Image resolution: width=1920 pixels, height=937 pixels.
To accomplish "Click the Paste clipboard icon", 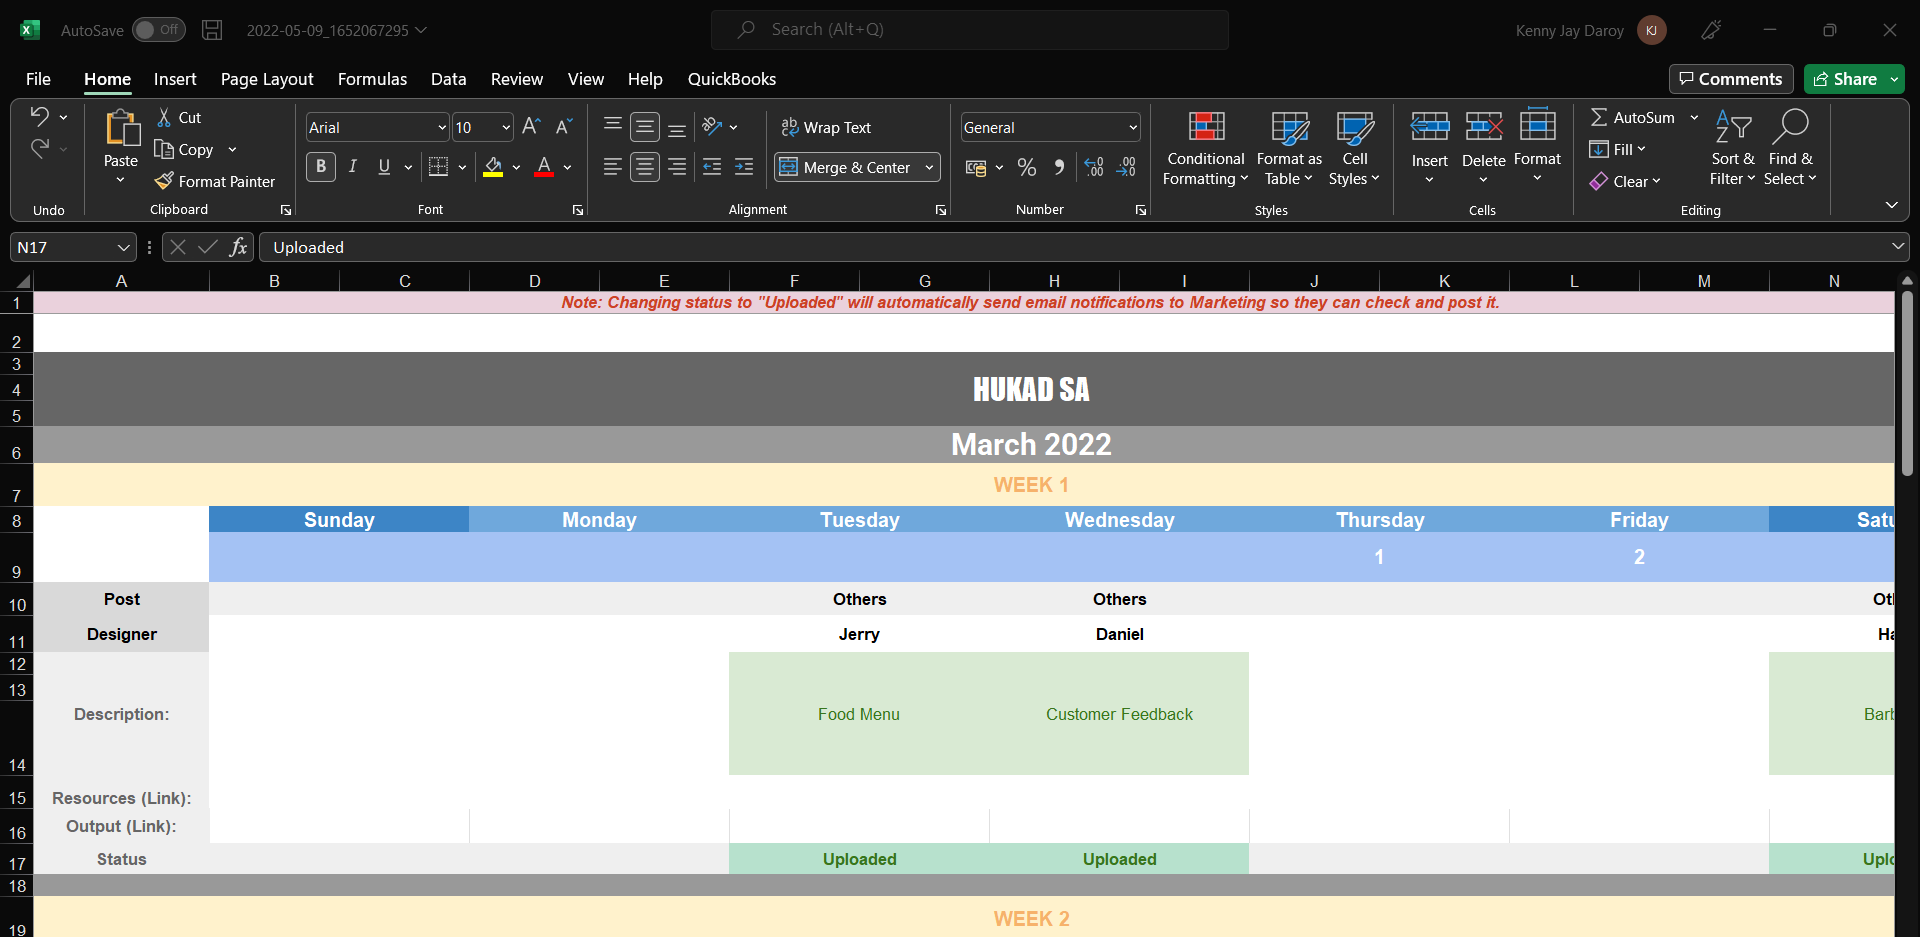I will 121,130.
